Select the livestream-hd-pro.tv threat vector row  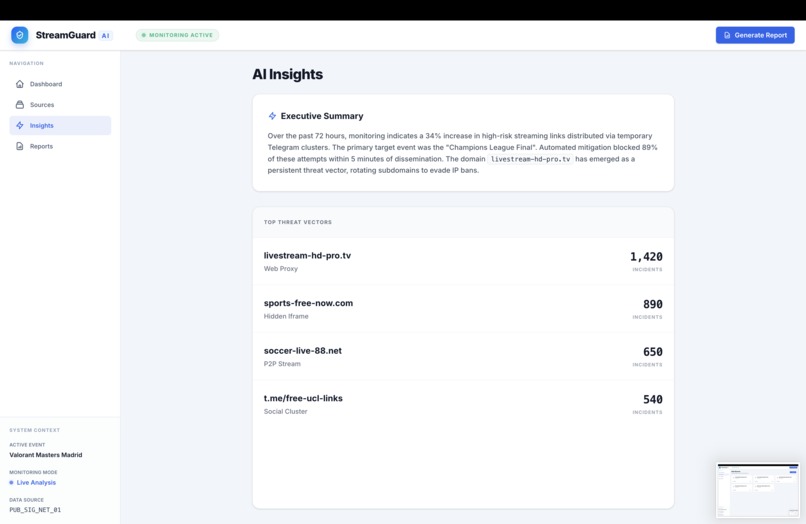(x=463, y=261)
